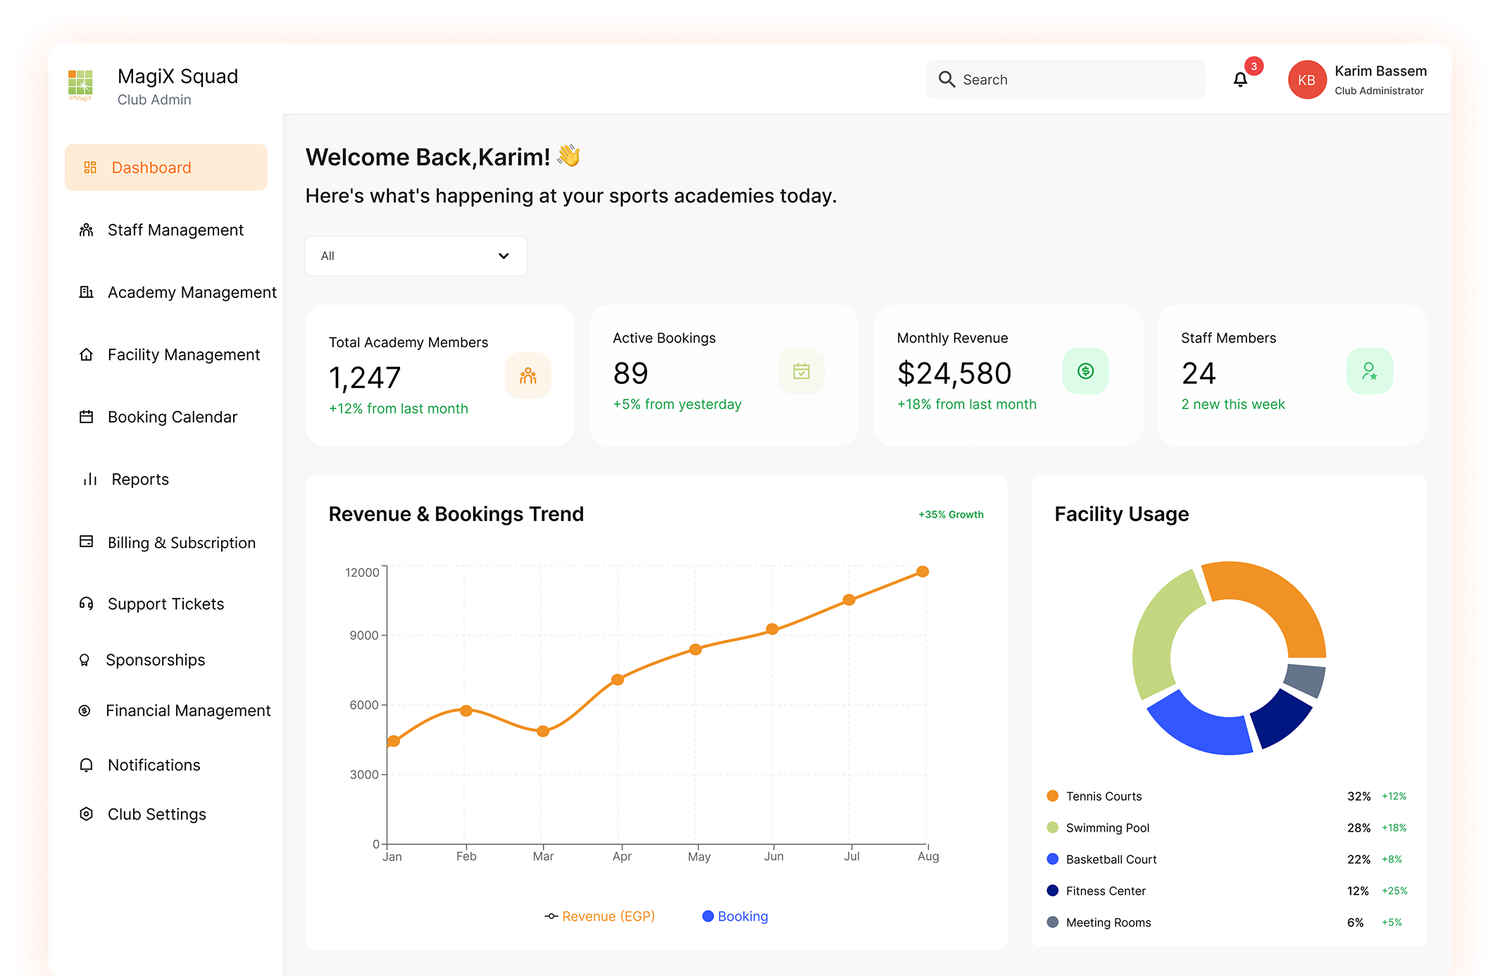Screen dimensions: 1500x976
Task: Click the Monthly Revenue dollar icon
Action: [x=1086, y=371]
